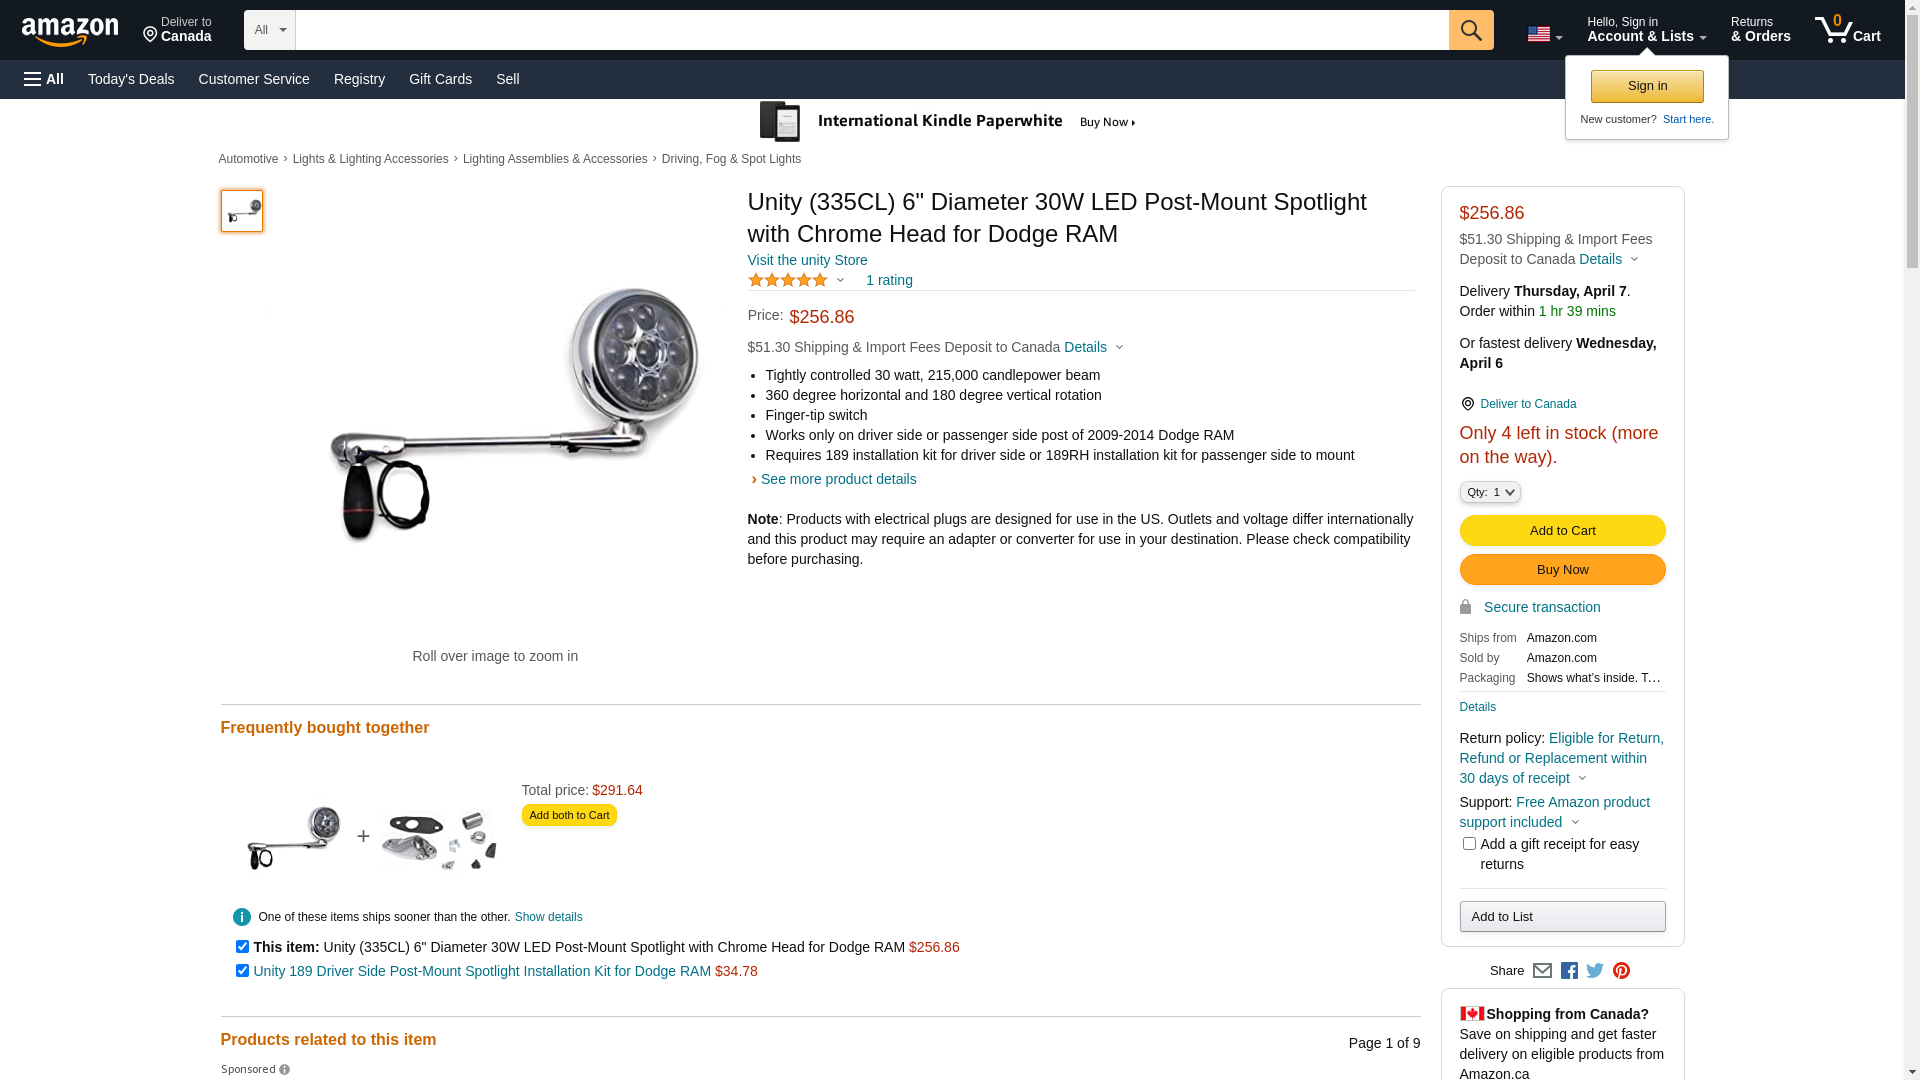Uncheck the Unity 189 installation kit checkbox
This screenshot has height=1080, width=1920.
[242, 970]
